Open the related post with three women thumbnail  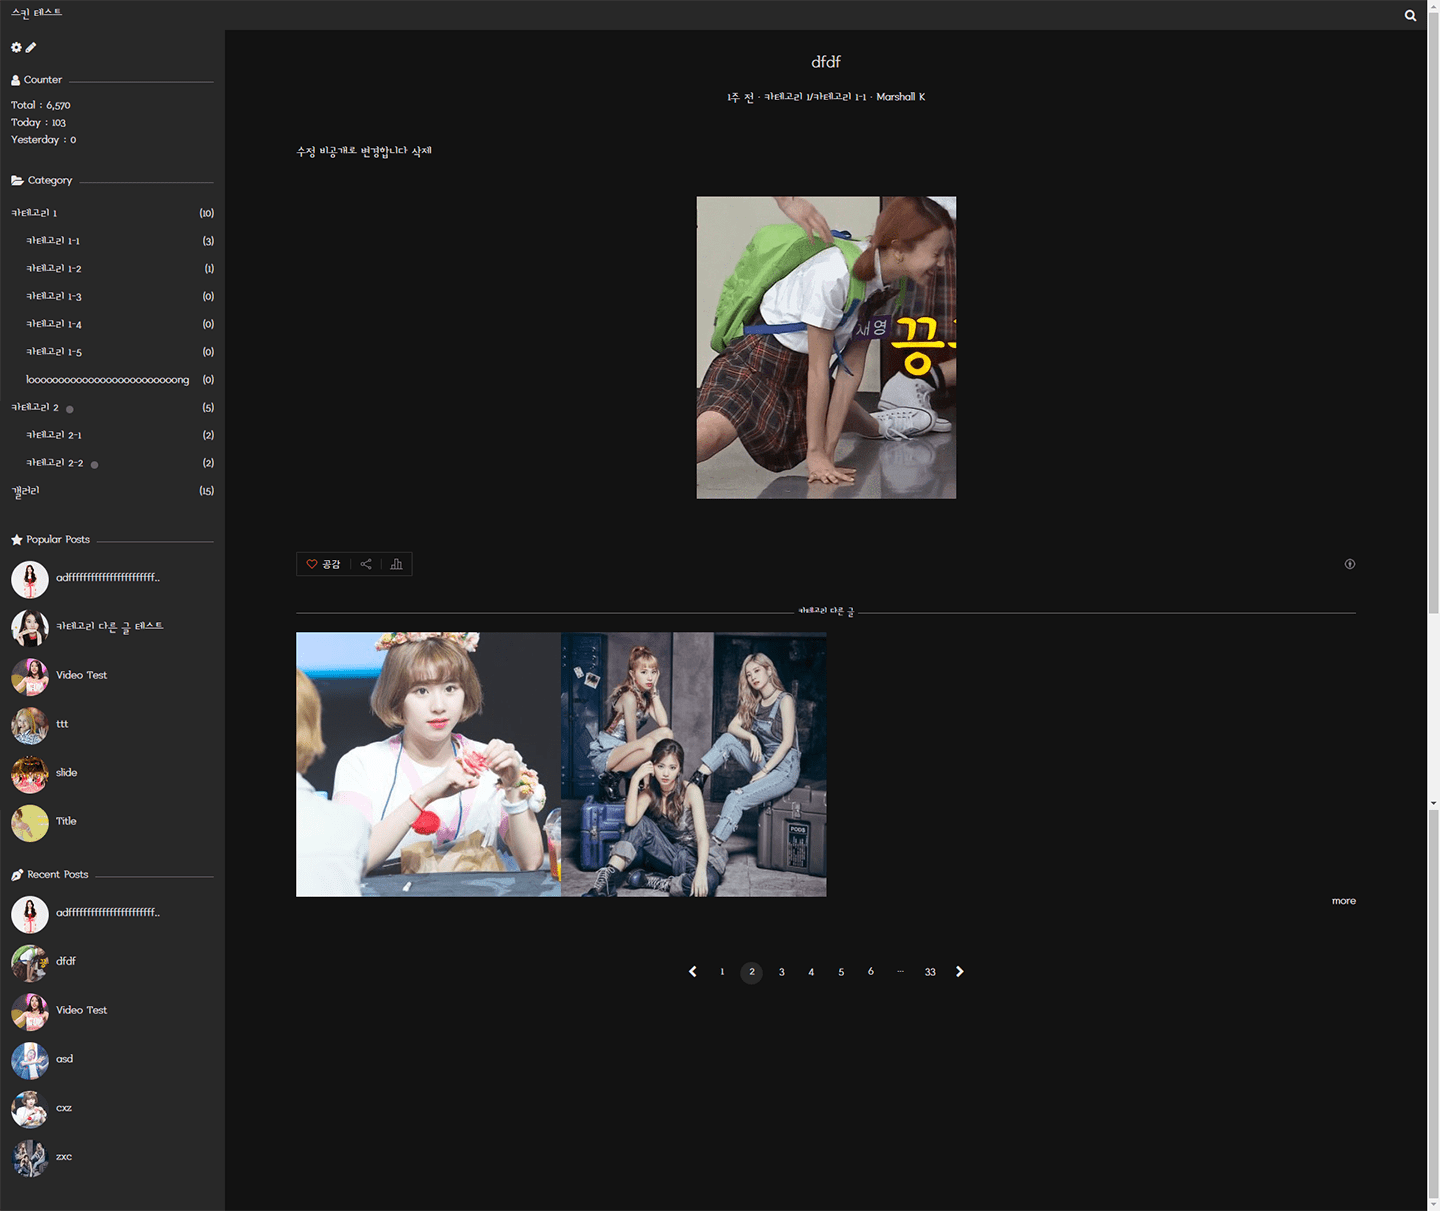693,764
